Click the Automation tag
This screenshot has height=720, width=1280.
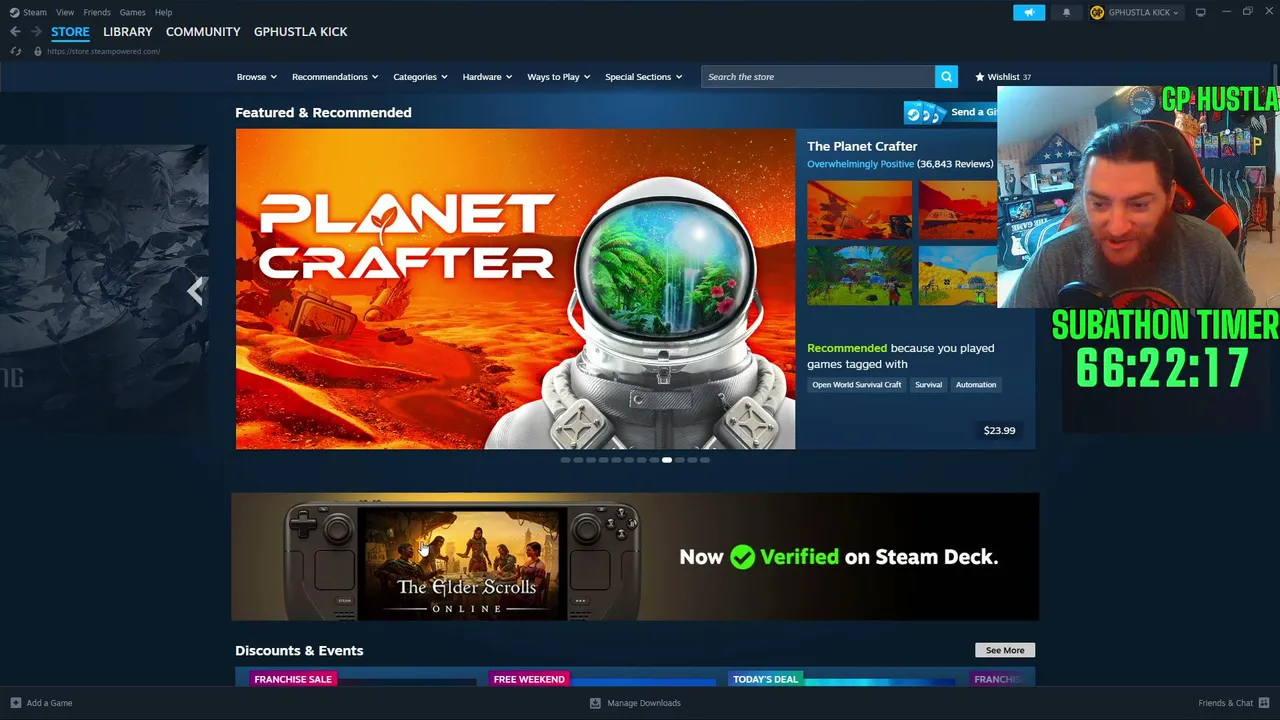pyautogui.click(x=976, y=385)
